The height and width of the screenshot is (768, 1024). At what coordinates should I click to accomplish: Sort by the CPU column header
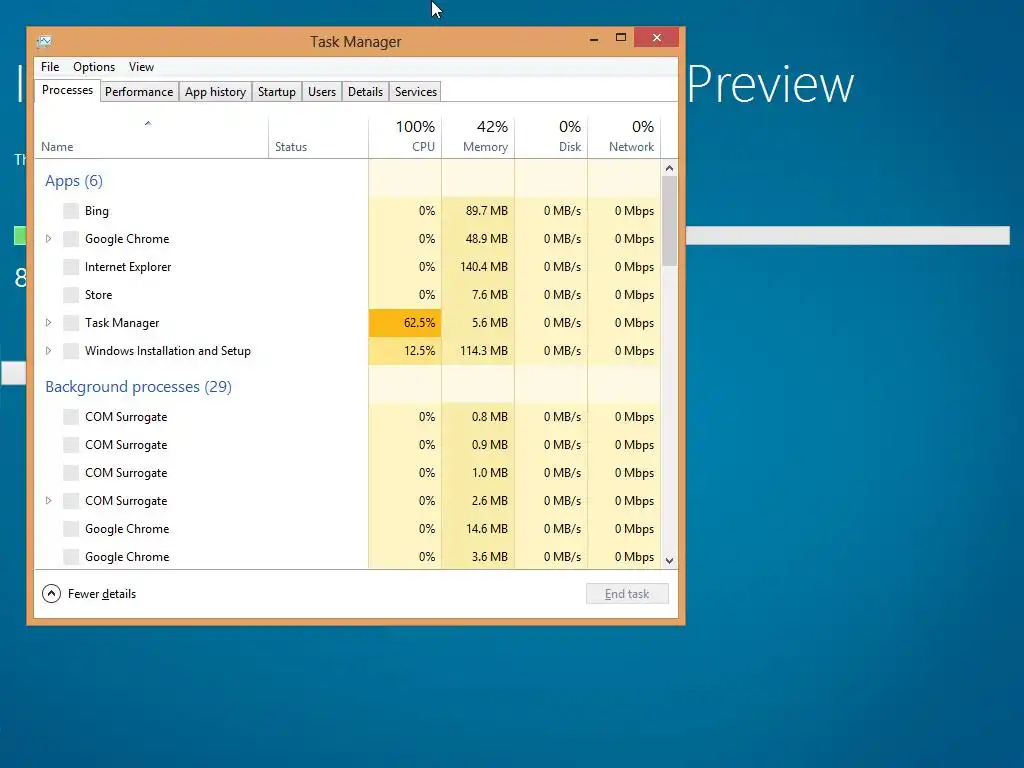tap(405, 137)
